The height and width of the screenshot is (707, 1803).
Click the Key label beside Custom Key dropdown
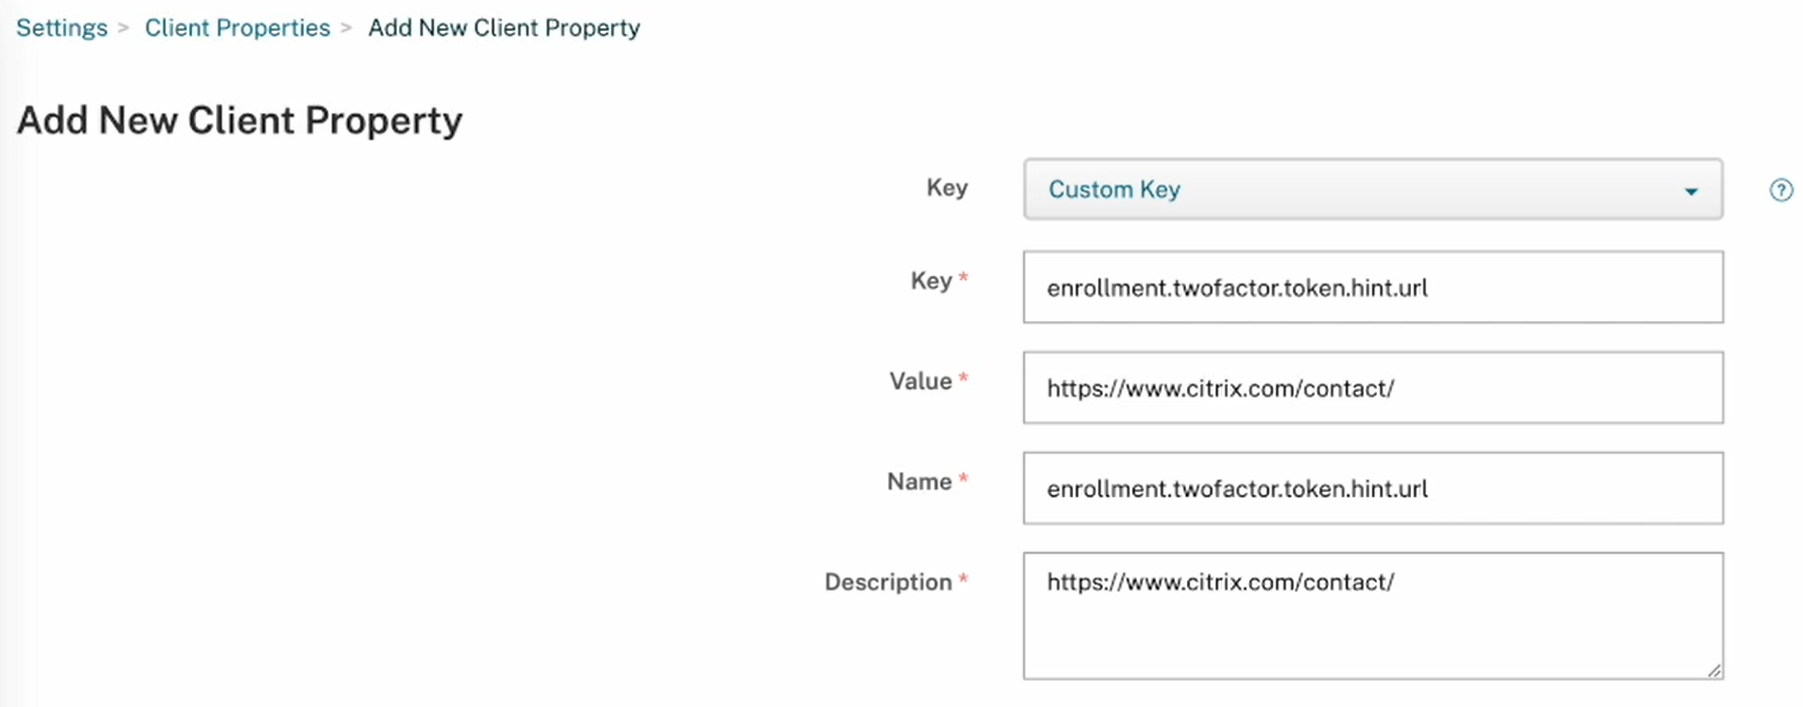[x=946, y=188]
